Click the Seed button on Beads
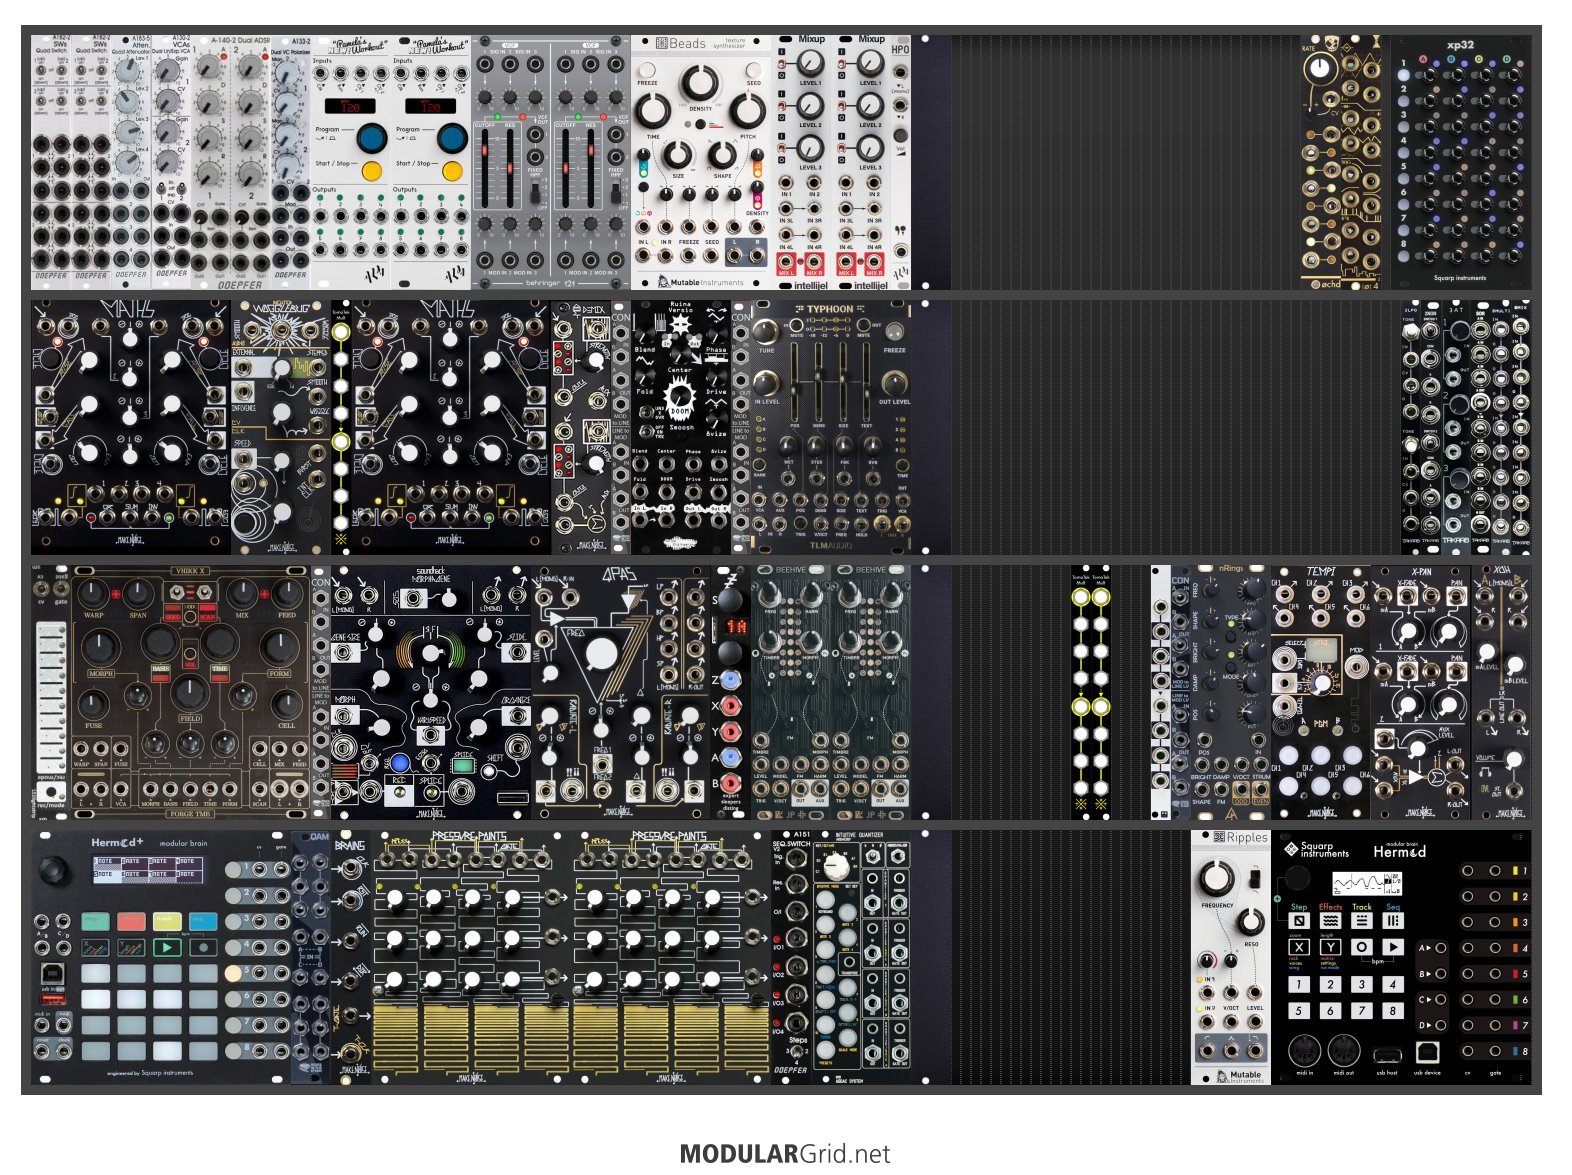 [753, 70]
